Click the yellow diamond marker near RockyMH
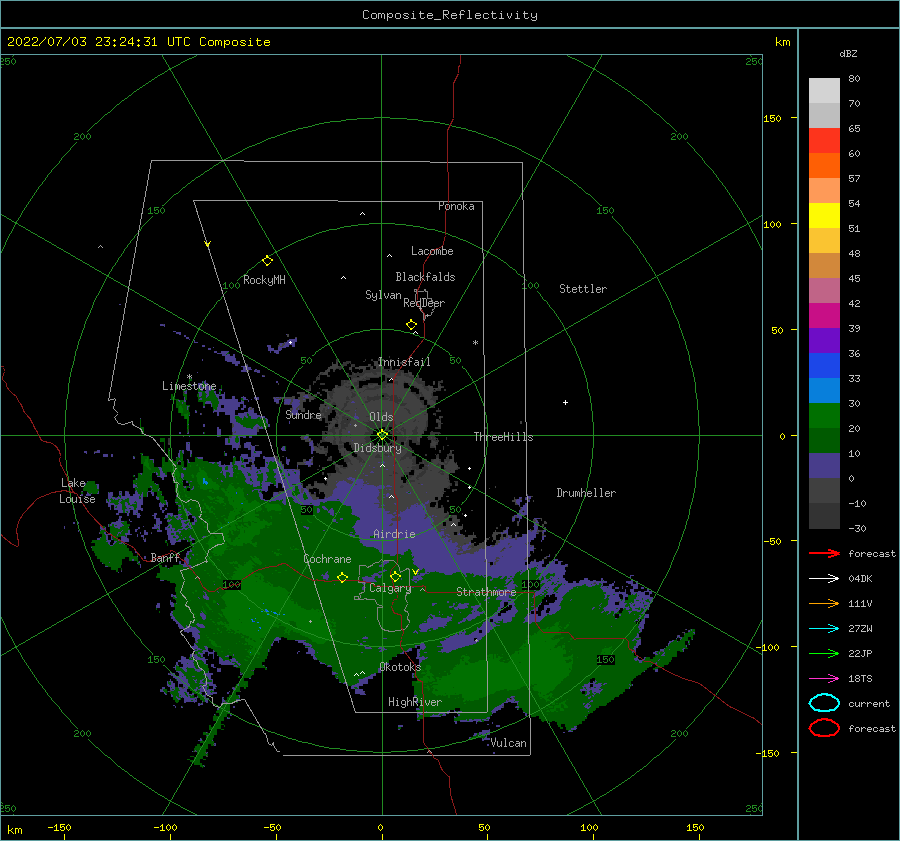The height and width of the screenshot is (841, 900). coord(267,261)
